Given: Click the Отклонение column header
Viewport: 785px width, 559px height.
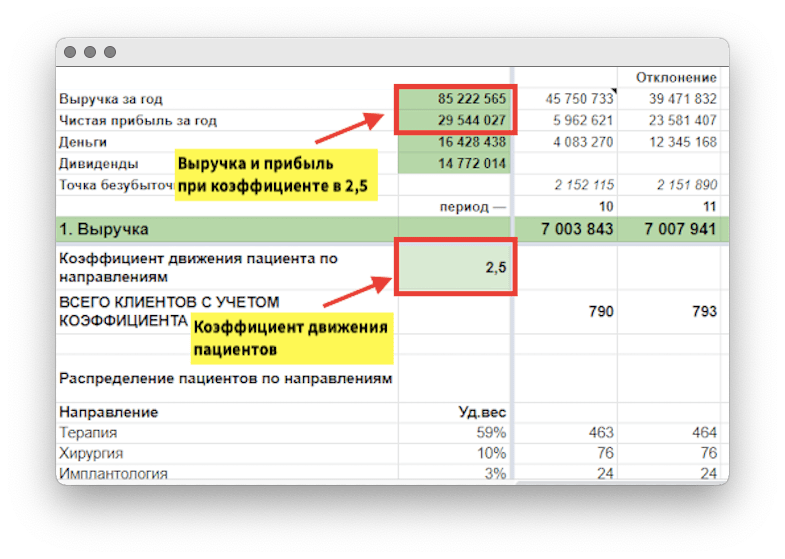Looking at the screenshot, I should tap(675, 77).
